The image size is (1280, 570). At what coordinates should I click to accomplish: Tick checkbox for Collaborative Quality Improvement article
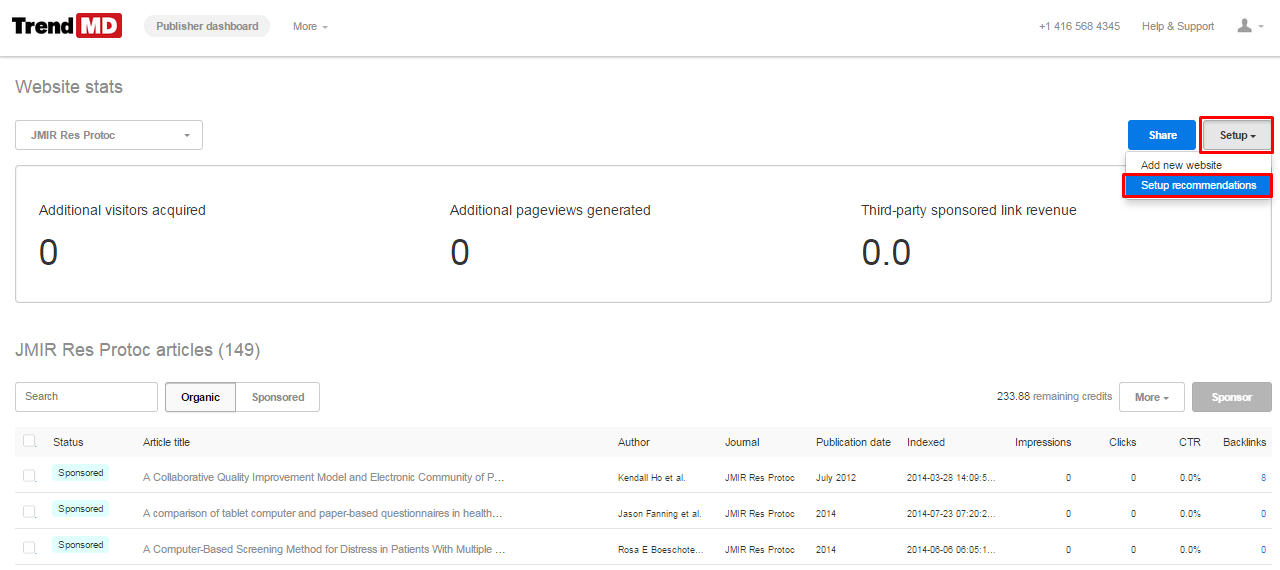click(29, 476)
